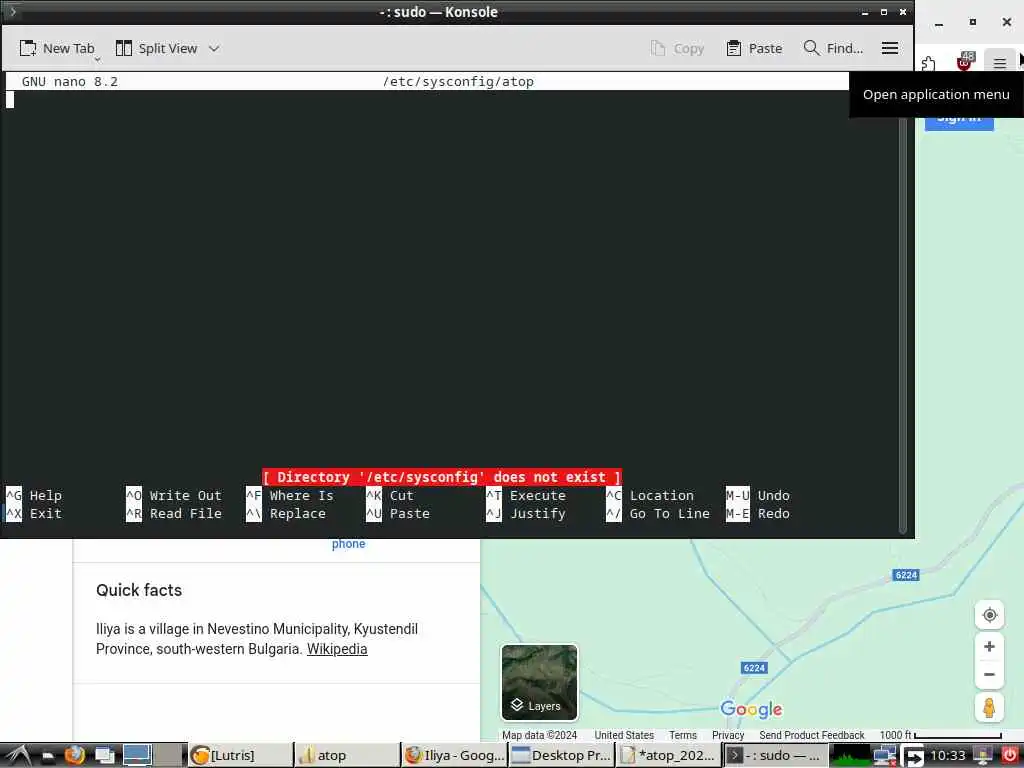Click the Paste button in Konsole toolbar

click(x=754, y=48)
